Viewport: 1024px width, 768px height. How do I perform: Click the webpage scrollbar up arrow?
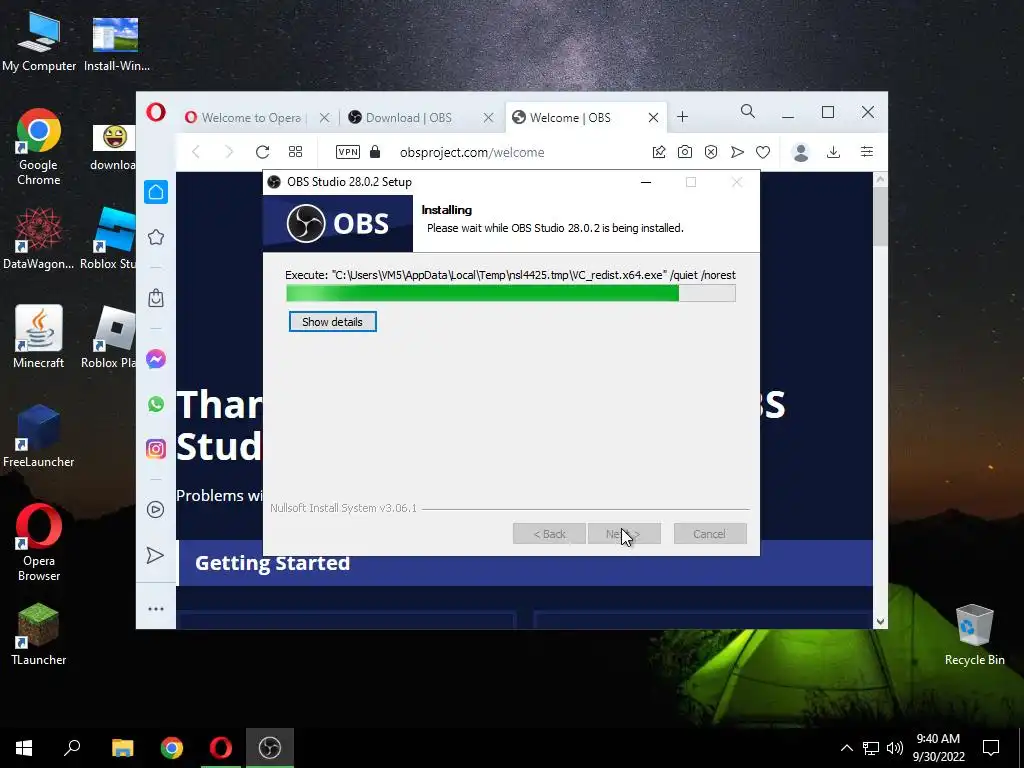(880, 179)
